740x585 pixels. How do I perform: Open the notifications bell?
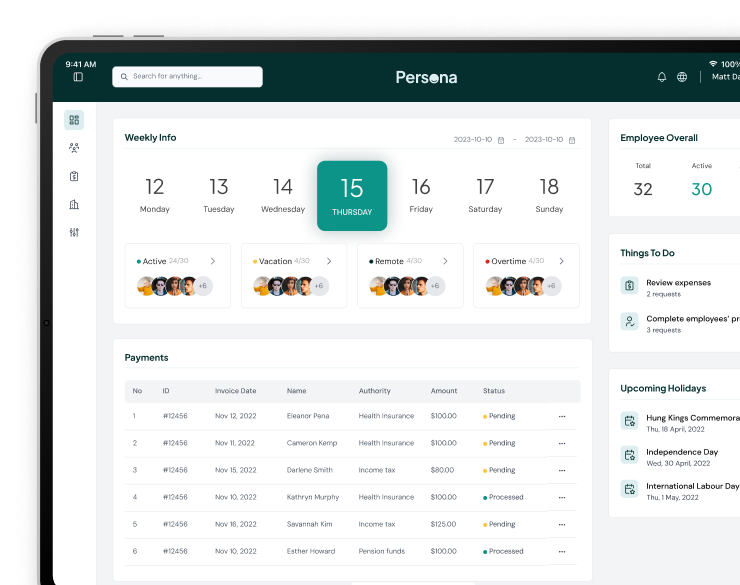(662, 77)
